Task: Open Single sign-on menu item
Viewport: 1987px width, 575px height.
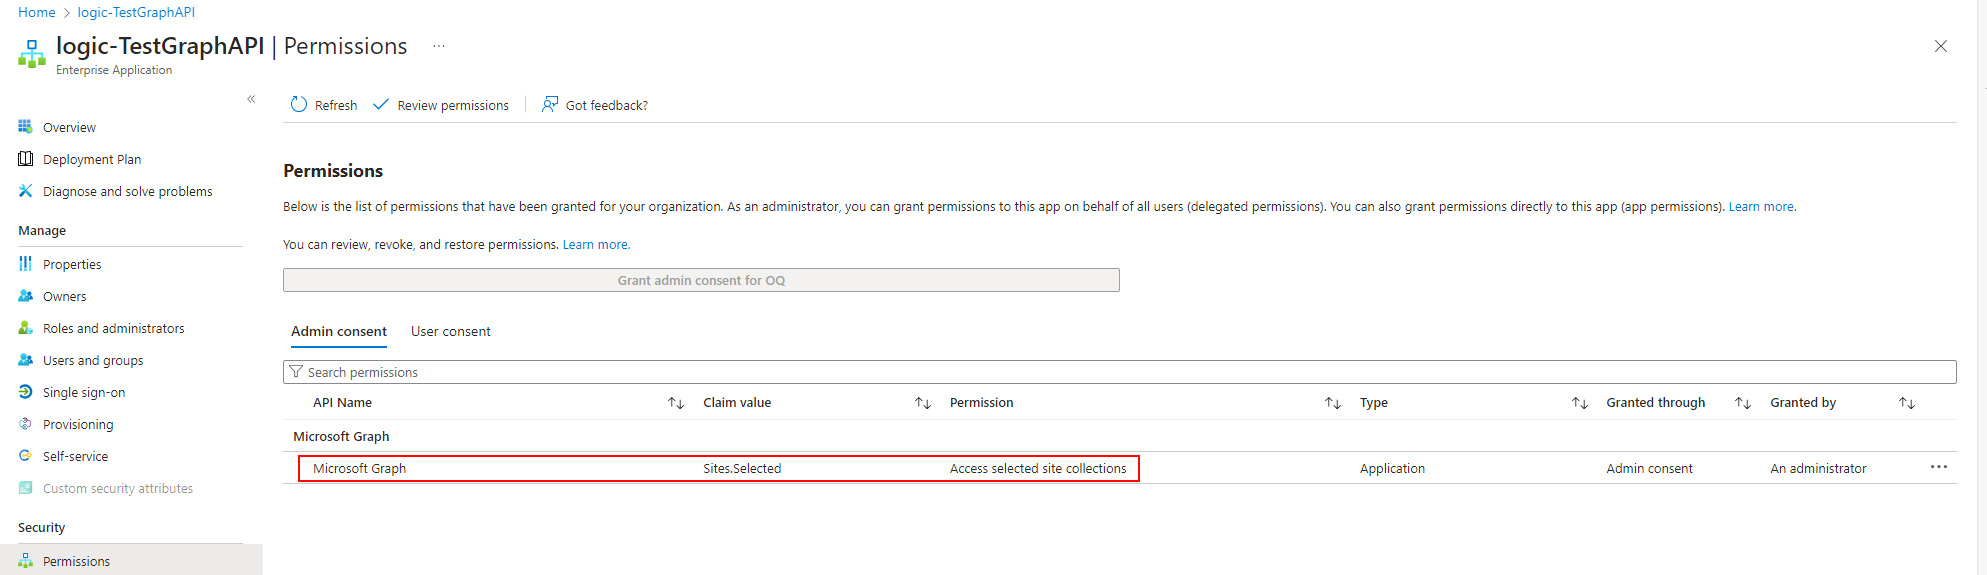Action: (x=84, y=392)
